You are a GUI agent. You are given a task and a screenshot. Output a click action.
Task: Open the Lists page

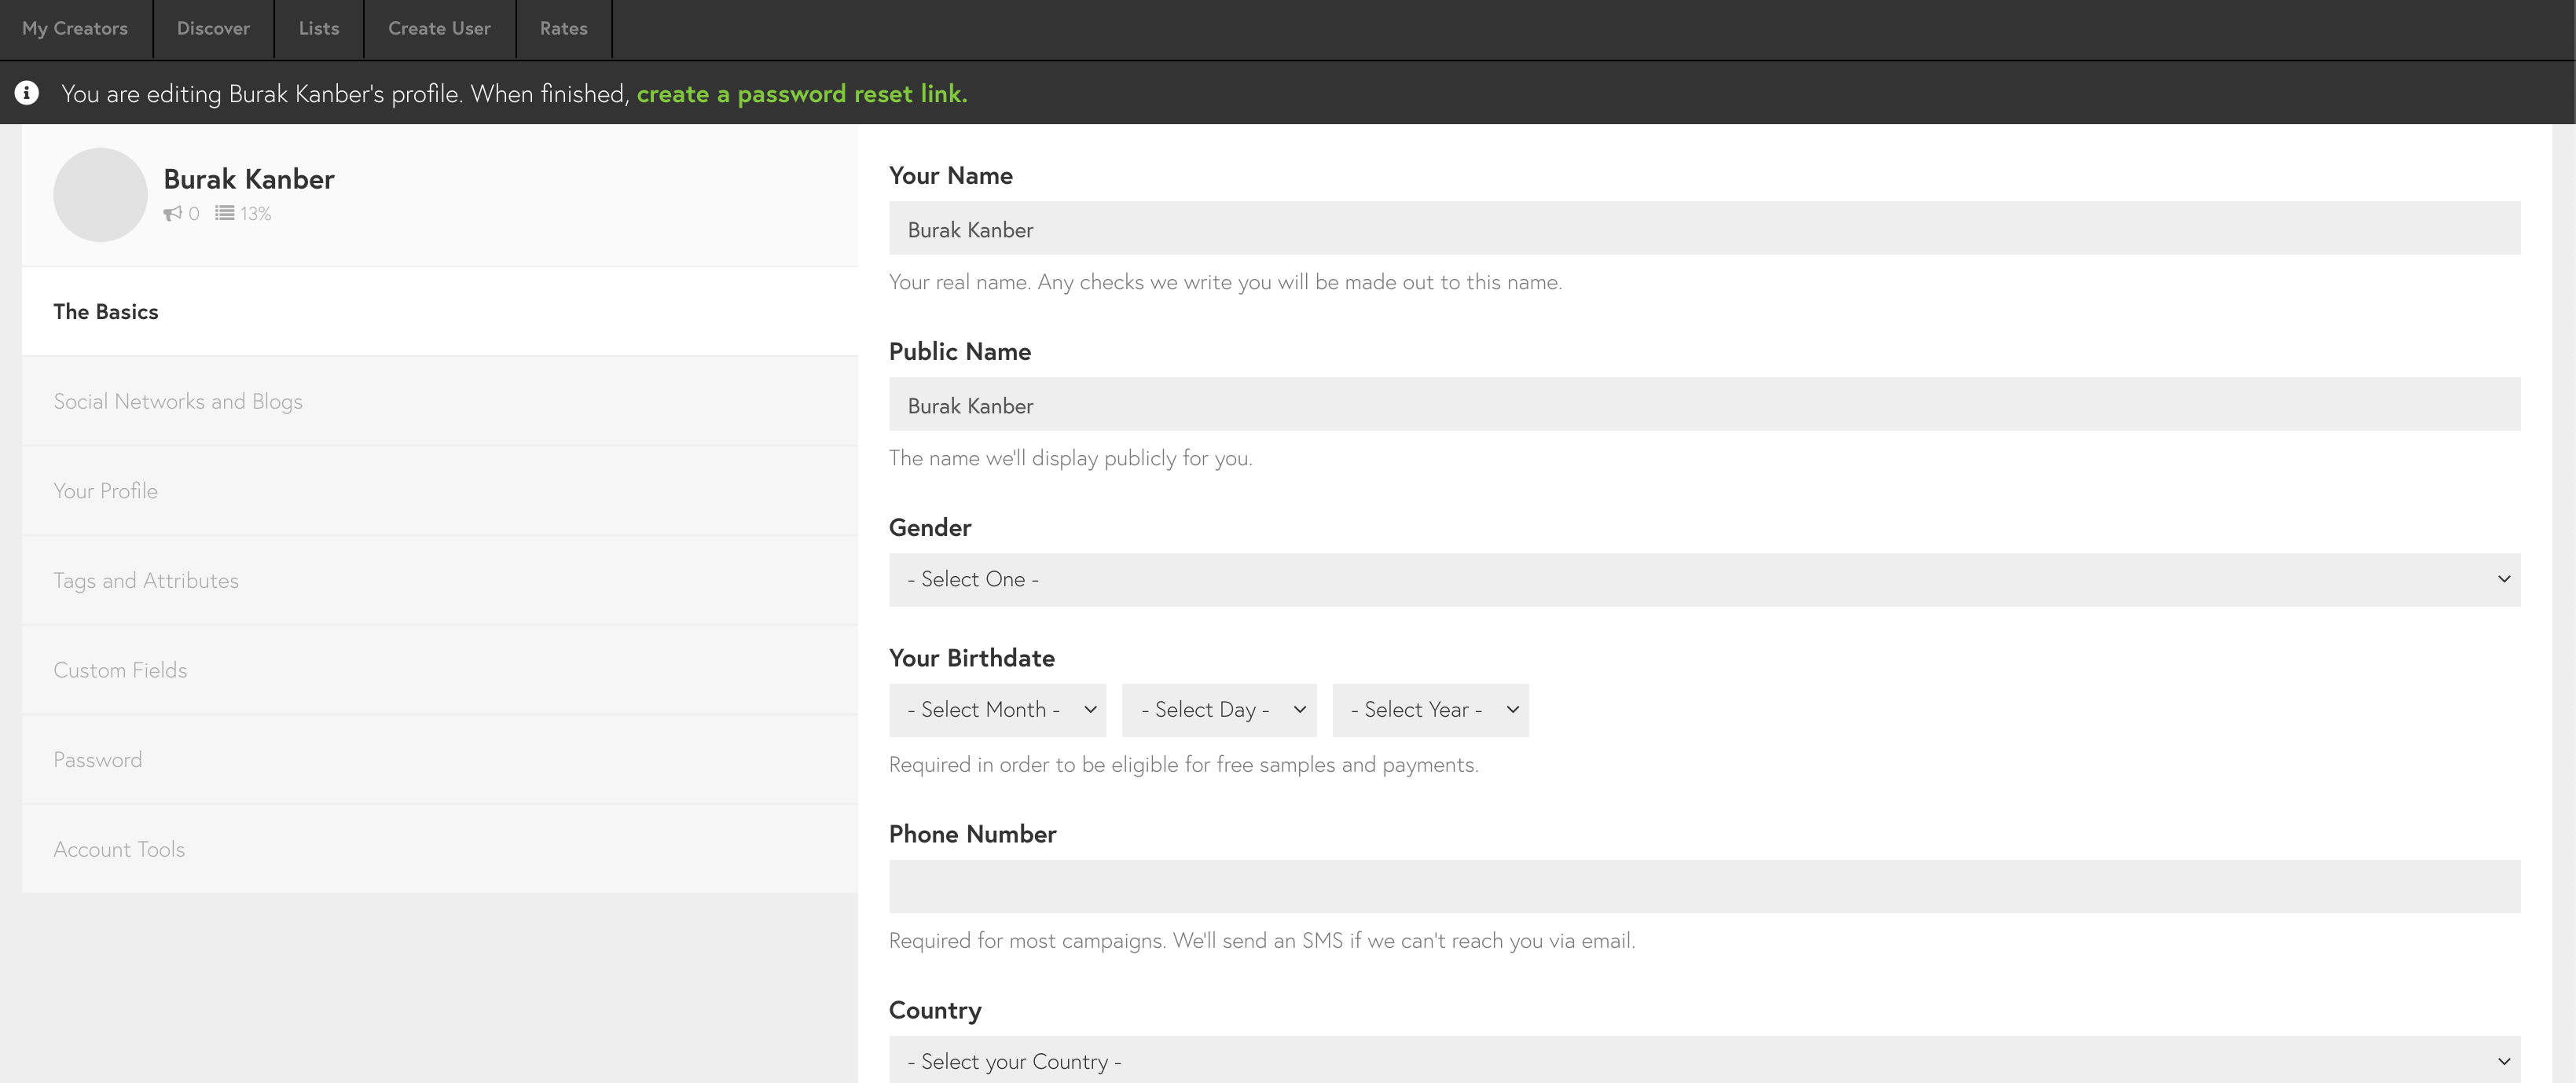tap(319, 29)
